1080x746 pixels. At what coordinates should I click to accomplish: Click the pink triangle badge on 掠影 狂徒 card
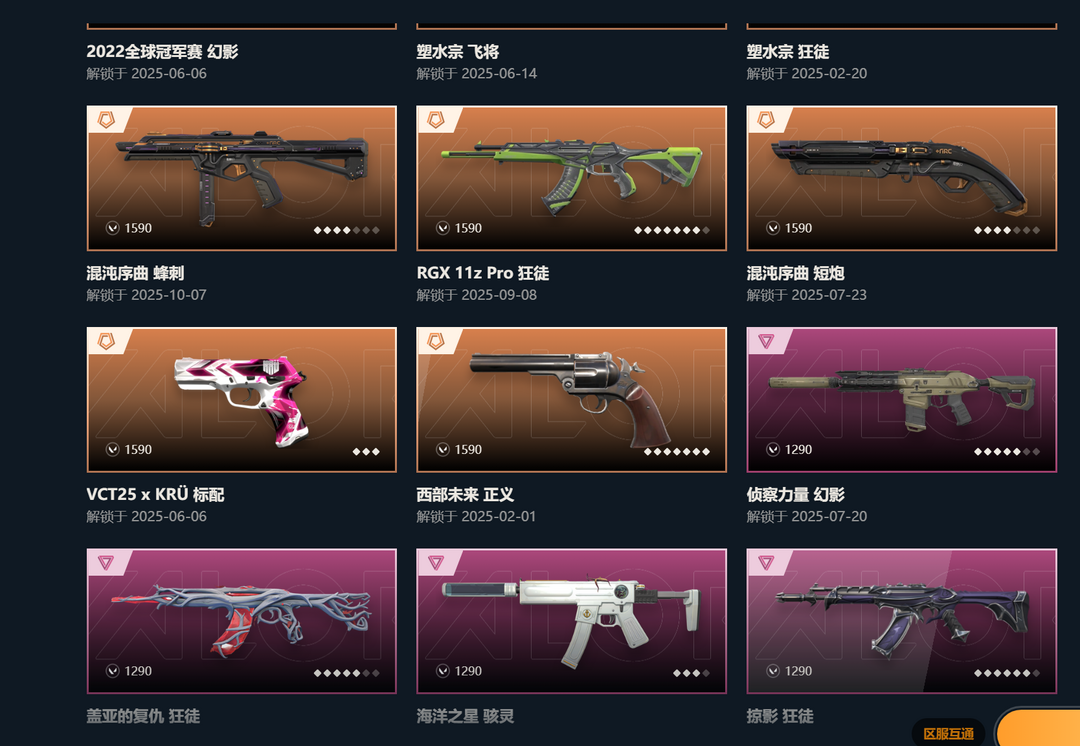coord(766,563)
